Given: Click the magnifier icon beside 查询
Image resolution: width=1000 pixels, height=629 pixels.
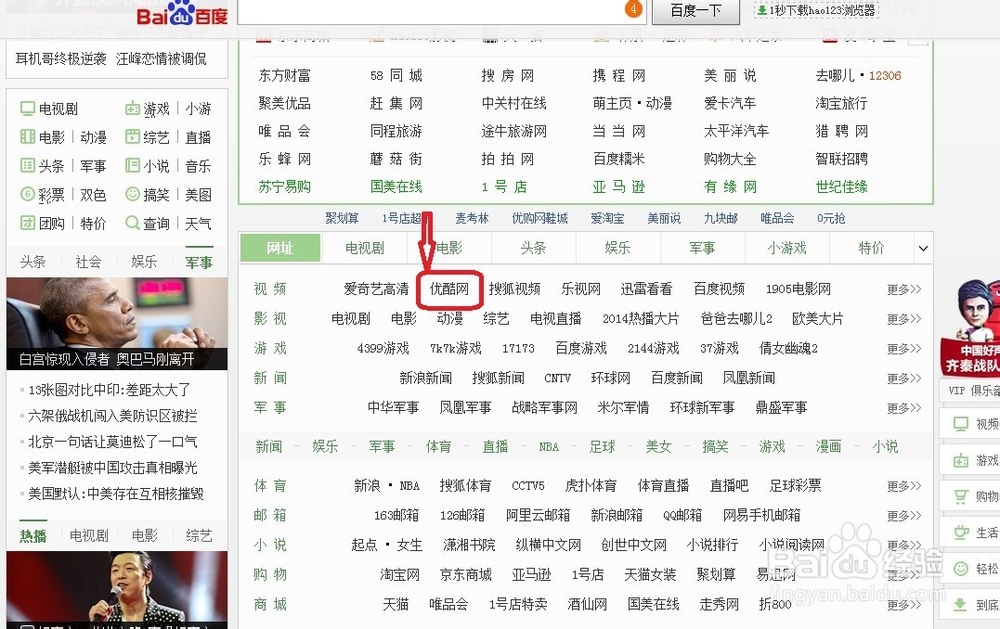Looking at the screenshot, I should [132, 223].
